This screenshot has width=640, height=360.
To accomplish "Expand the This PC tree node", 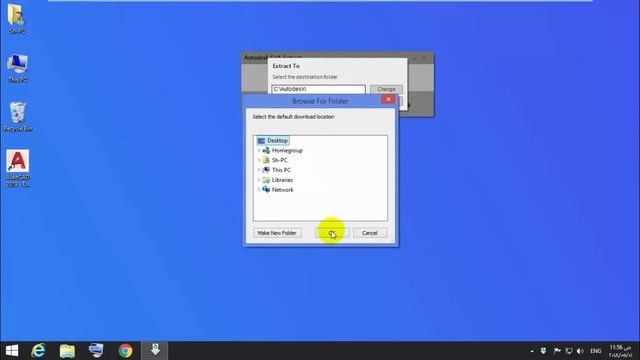I will click(x=259, y=170).
